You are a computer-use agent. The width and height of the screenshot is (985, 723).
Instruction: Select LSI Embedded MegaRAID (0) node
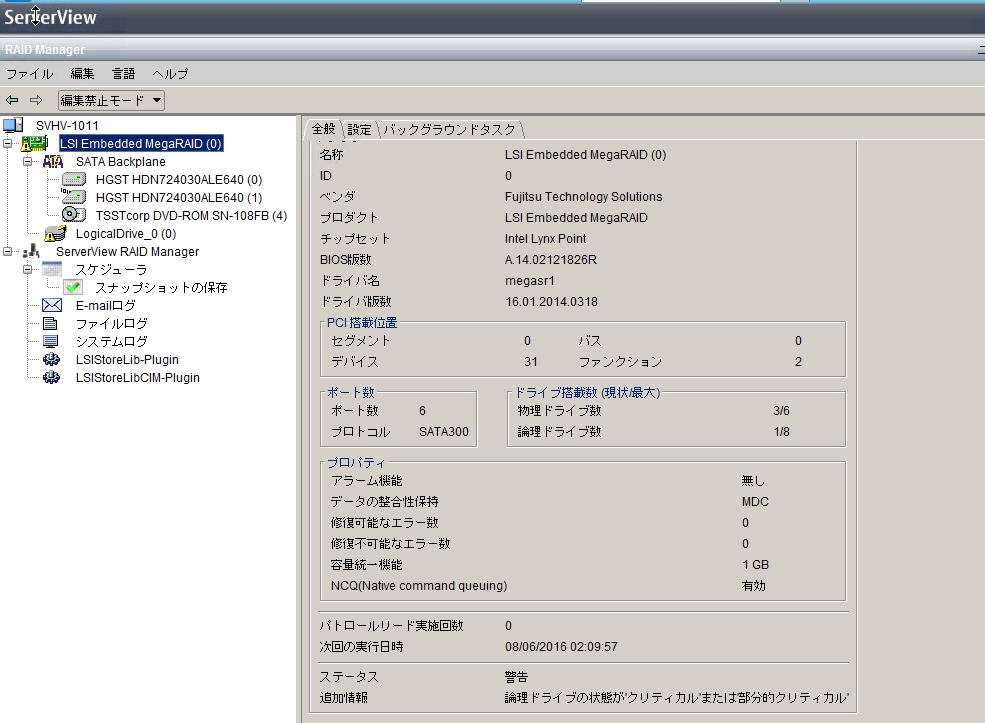coord(141,144)
